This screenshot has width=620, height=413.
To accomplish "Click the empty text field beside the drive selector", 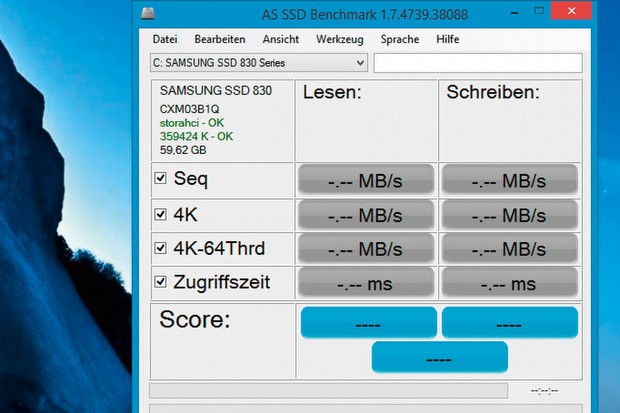I will [478, 63].
